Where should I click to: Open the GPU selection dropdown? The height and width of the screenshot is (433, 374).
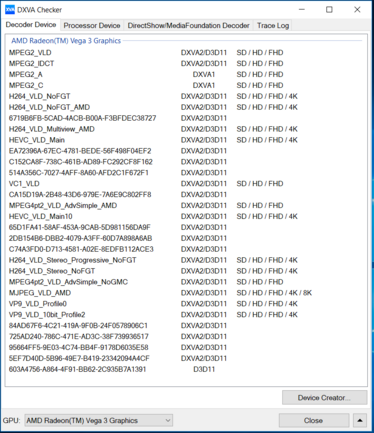click(99, 421)
